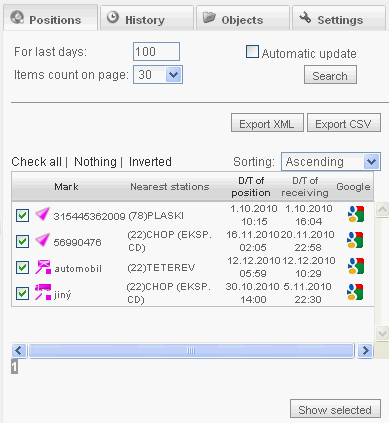Click the Export CSV button
This screenshot has width=389, height=423.
tap(344, 123)
